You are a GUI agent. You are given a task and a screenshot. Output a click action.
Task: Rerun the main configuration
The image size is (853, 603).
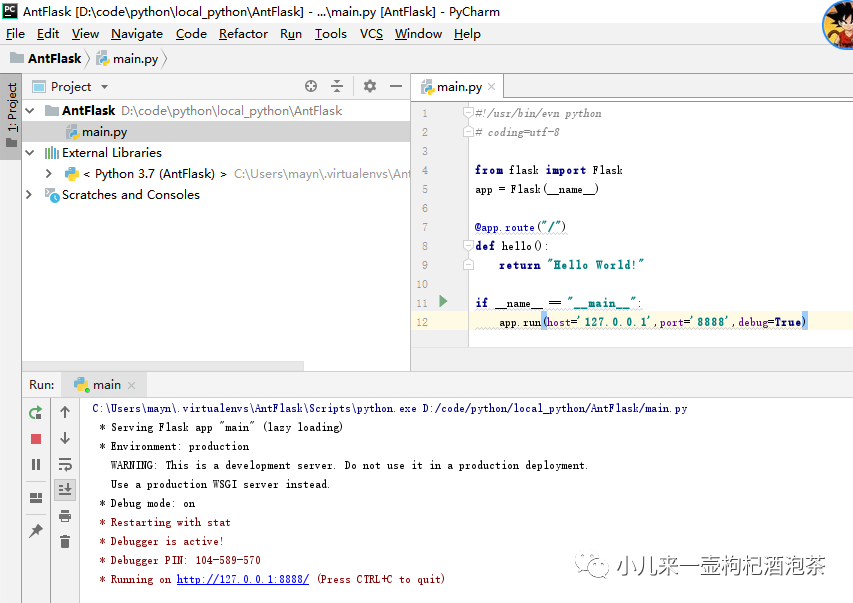click(x=36, y=413)
